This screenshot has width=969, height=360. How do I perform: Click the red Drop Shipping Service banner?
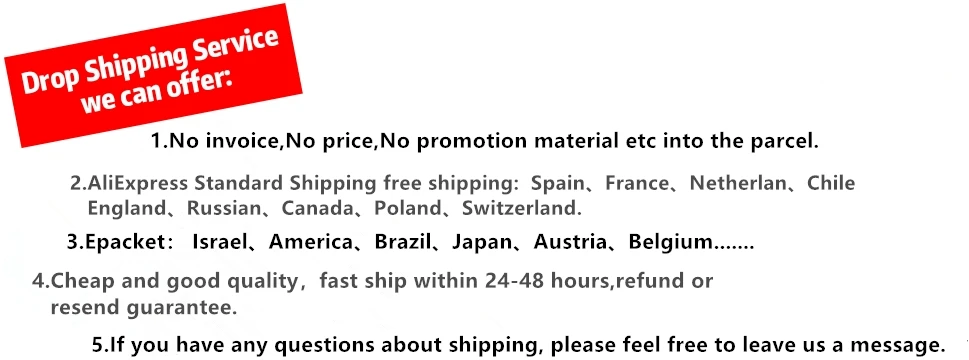(153, 75)
